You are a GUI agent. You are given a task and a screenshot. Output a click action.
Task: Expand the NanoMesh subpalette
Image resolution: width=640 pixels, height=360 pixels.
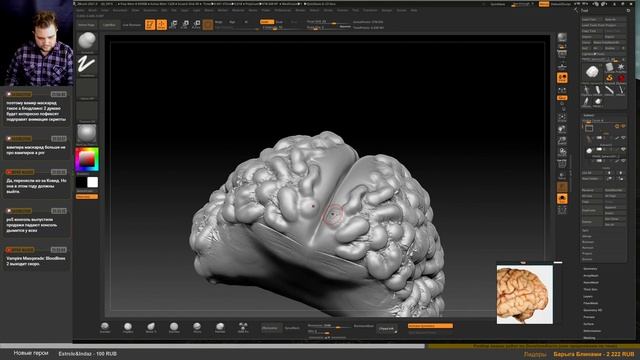coord(591,282)
